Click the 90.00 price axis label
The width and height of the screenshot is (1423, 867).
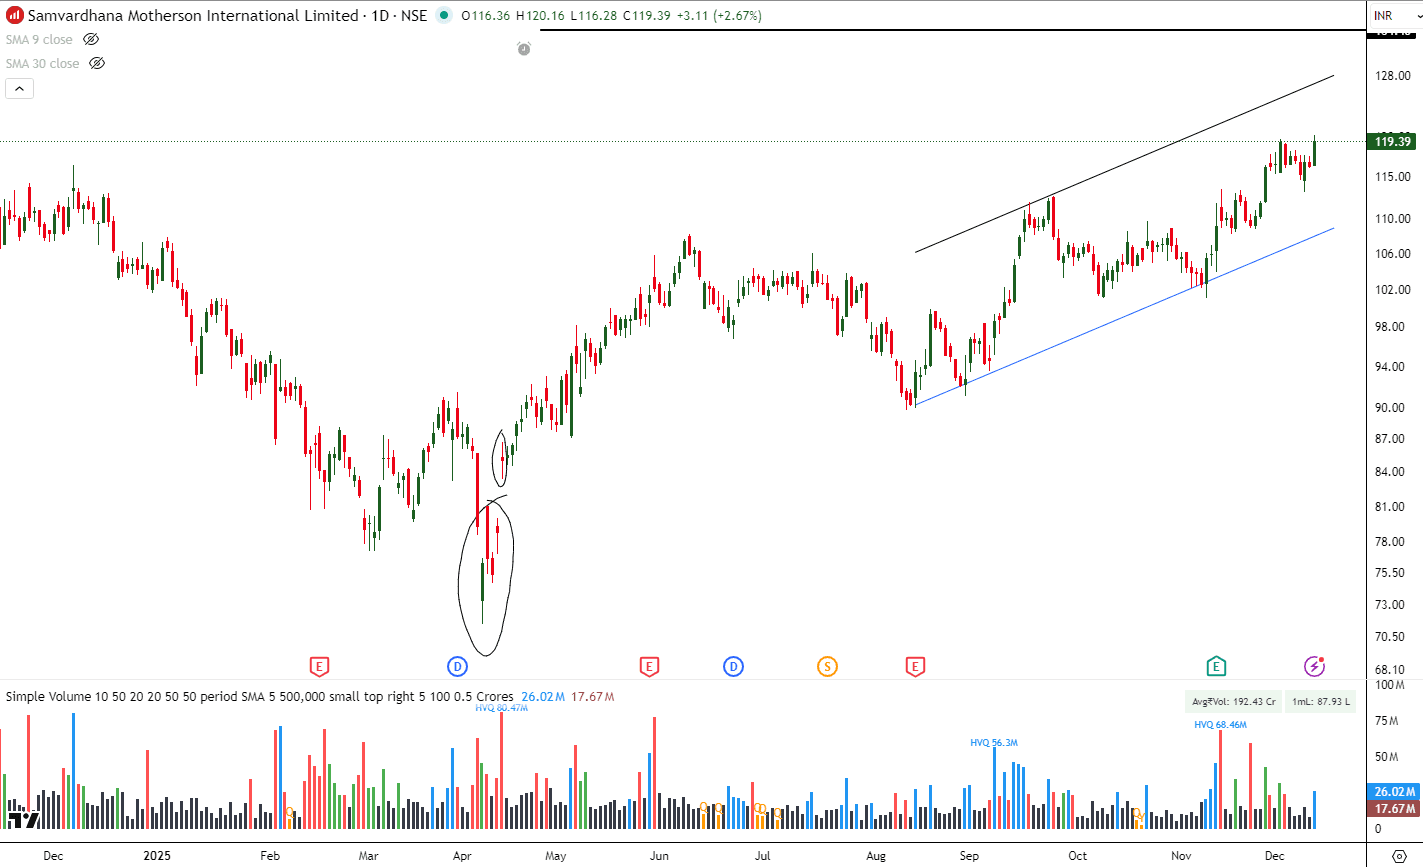pos(1392,408)
